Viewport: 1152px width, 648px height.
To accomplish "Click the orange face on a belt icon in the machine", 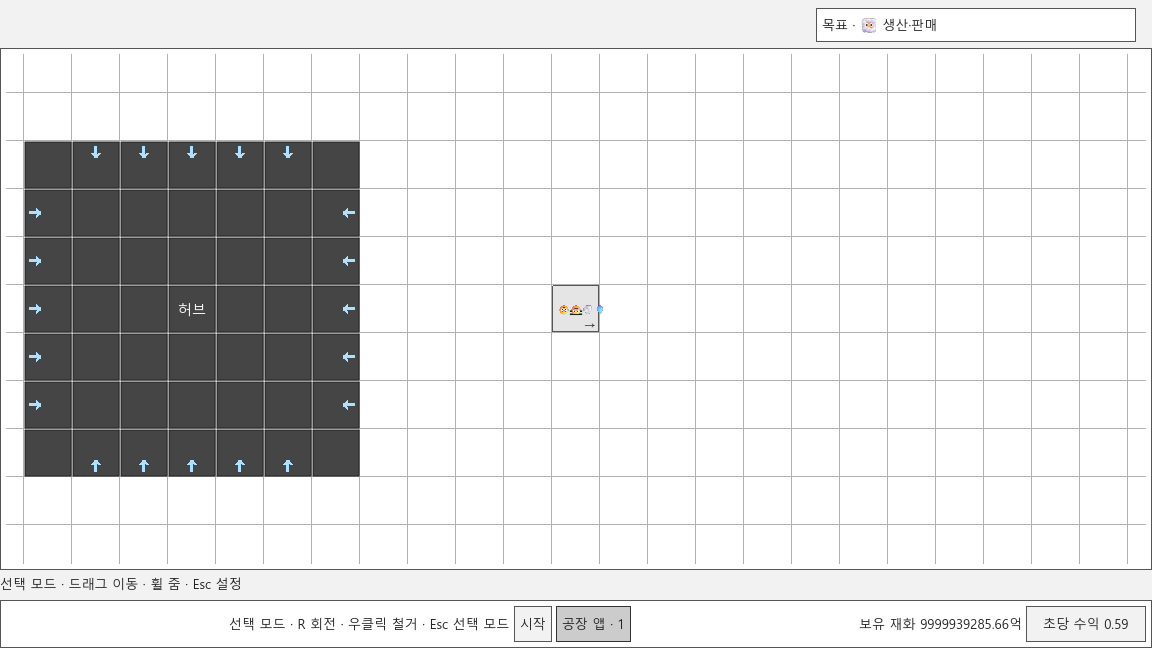I will pyautogui.click(x=576, y=310).
